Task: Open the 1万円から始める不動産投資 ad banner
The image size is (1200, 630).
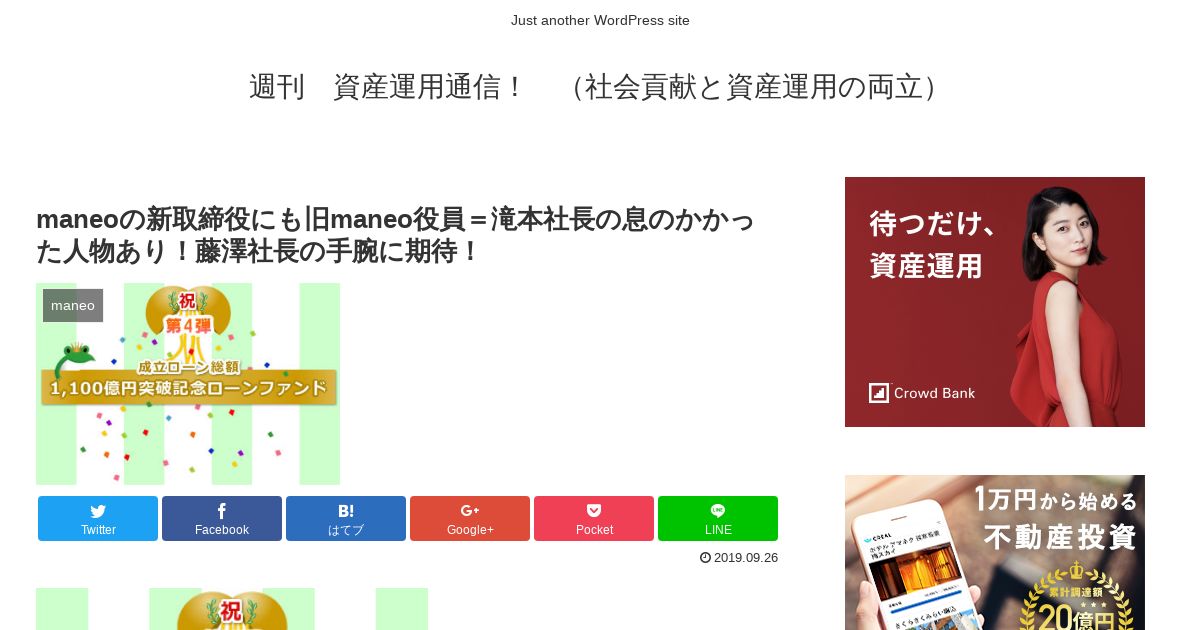Action: tap(995, 552)
